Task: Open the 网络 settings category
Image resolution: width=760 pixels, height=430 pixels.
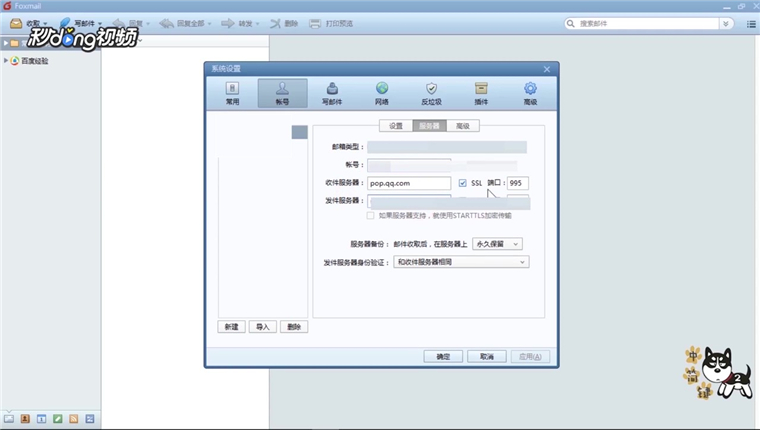Action: 382,94
